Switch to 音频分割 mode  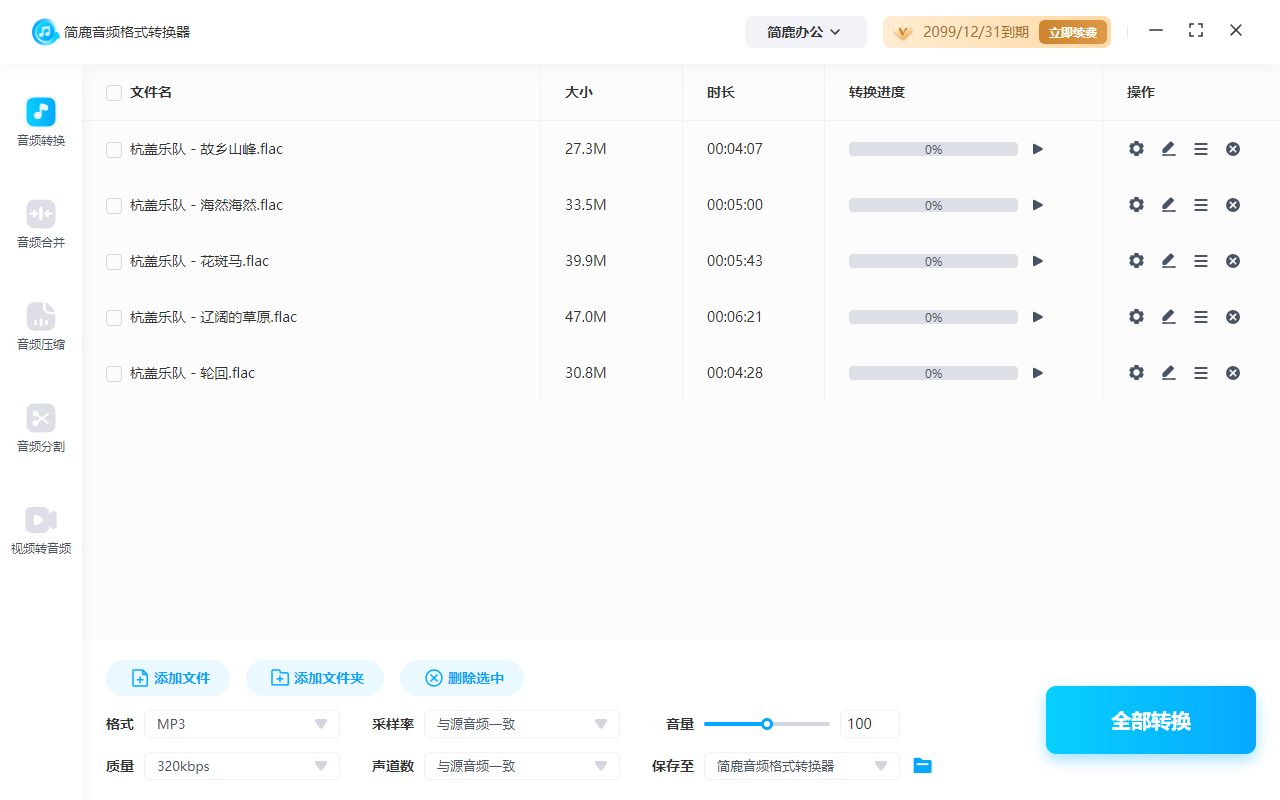tap(40, 429)
